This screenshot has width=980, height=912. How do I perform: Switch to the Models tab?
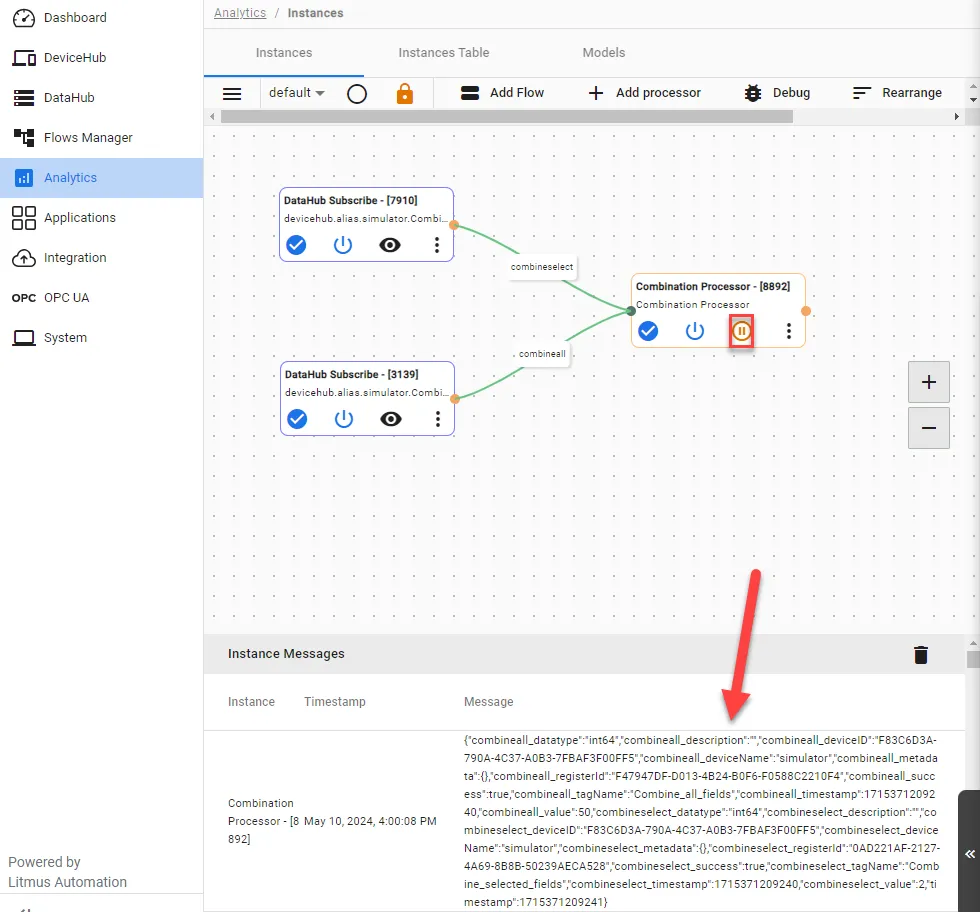(x=604, y=53)
